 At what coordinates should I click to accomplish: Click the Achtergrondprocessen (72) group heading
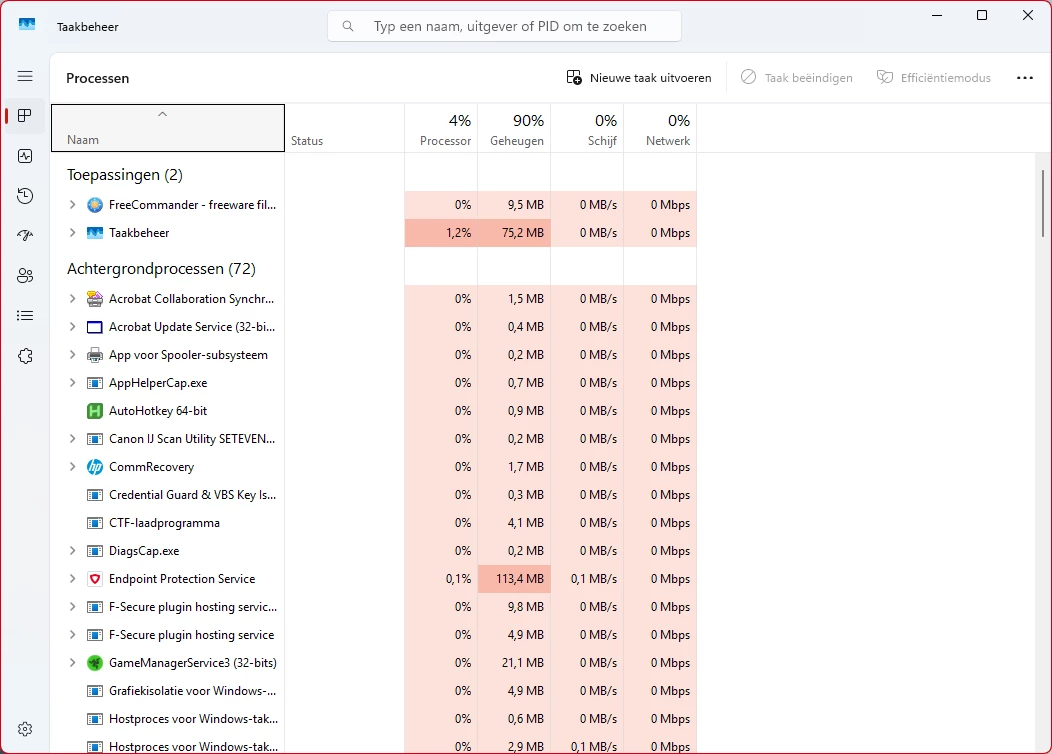click(162, 269)
